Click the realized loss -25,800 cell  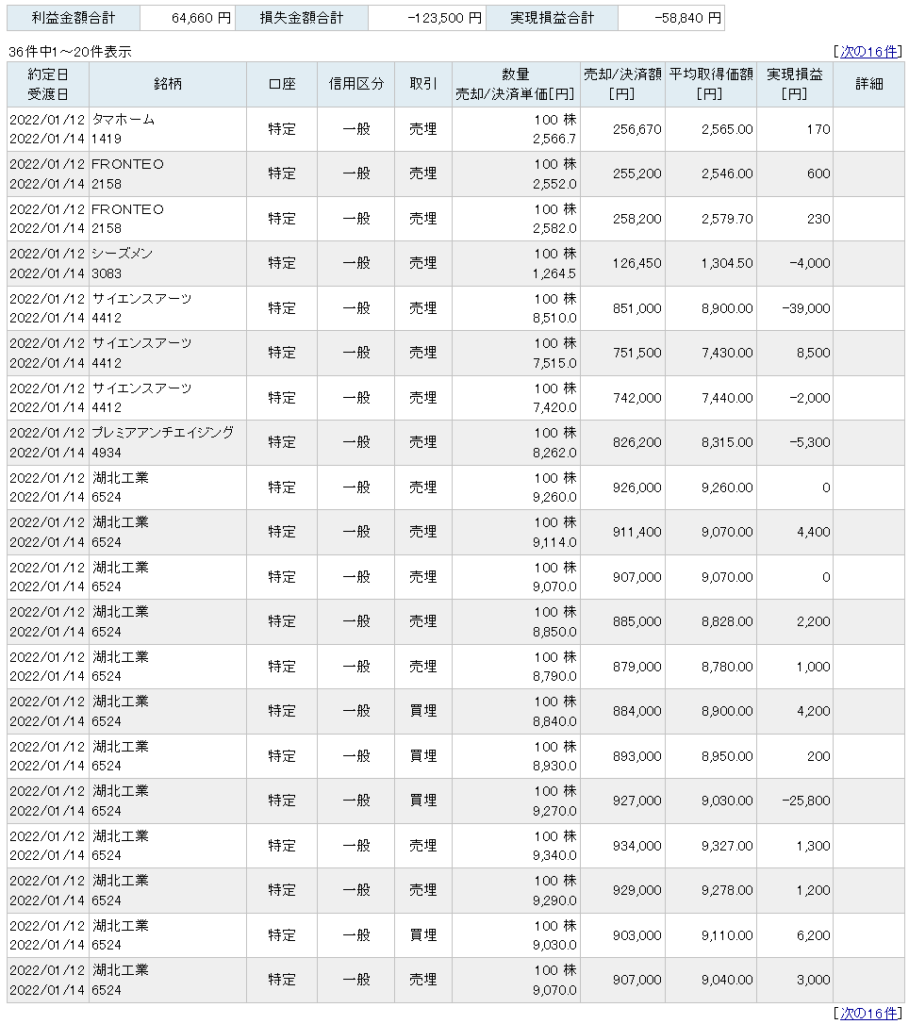point(795,801)
